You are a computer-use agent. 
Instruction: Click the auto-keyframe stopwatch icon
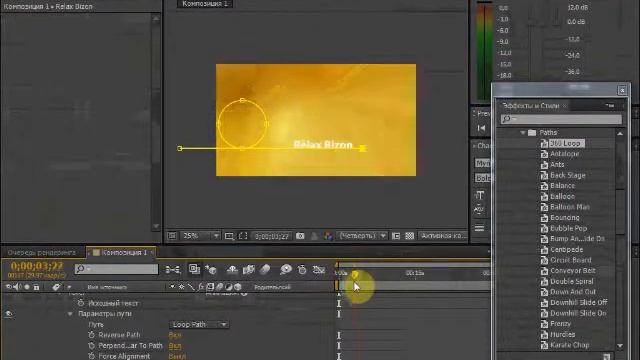(x=302, y=269)
